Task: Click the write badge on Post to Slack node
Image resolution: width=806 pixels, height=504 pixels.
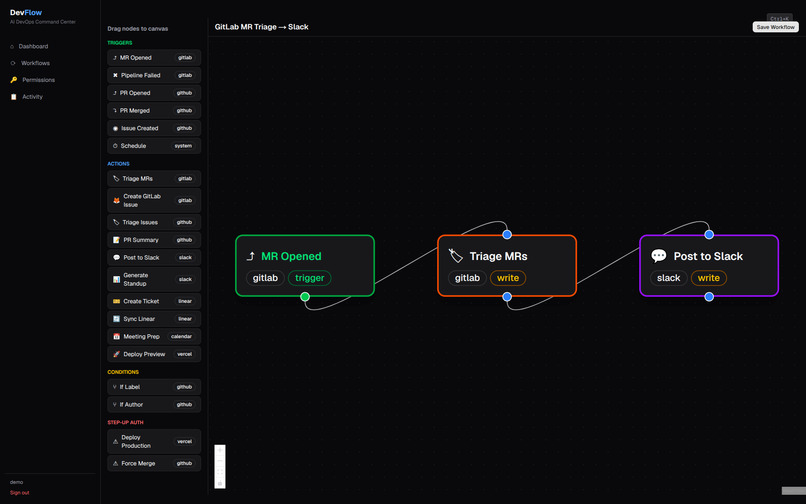Action: tap(708, 278)
